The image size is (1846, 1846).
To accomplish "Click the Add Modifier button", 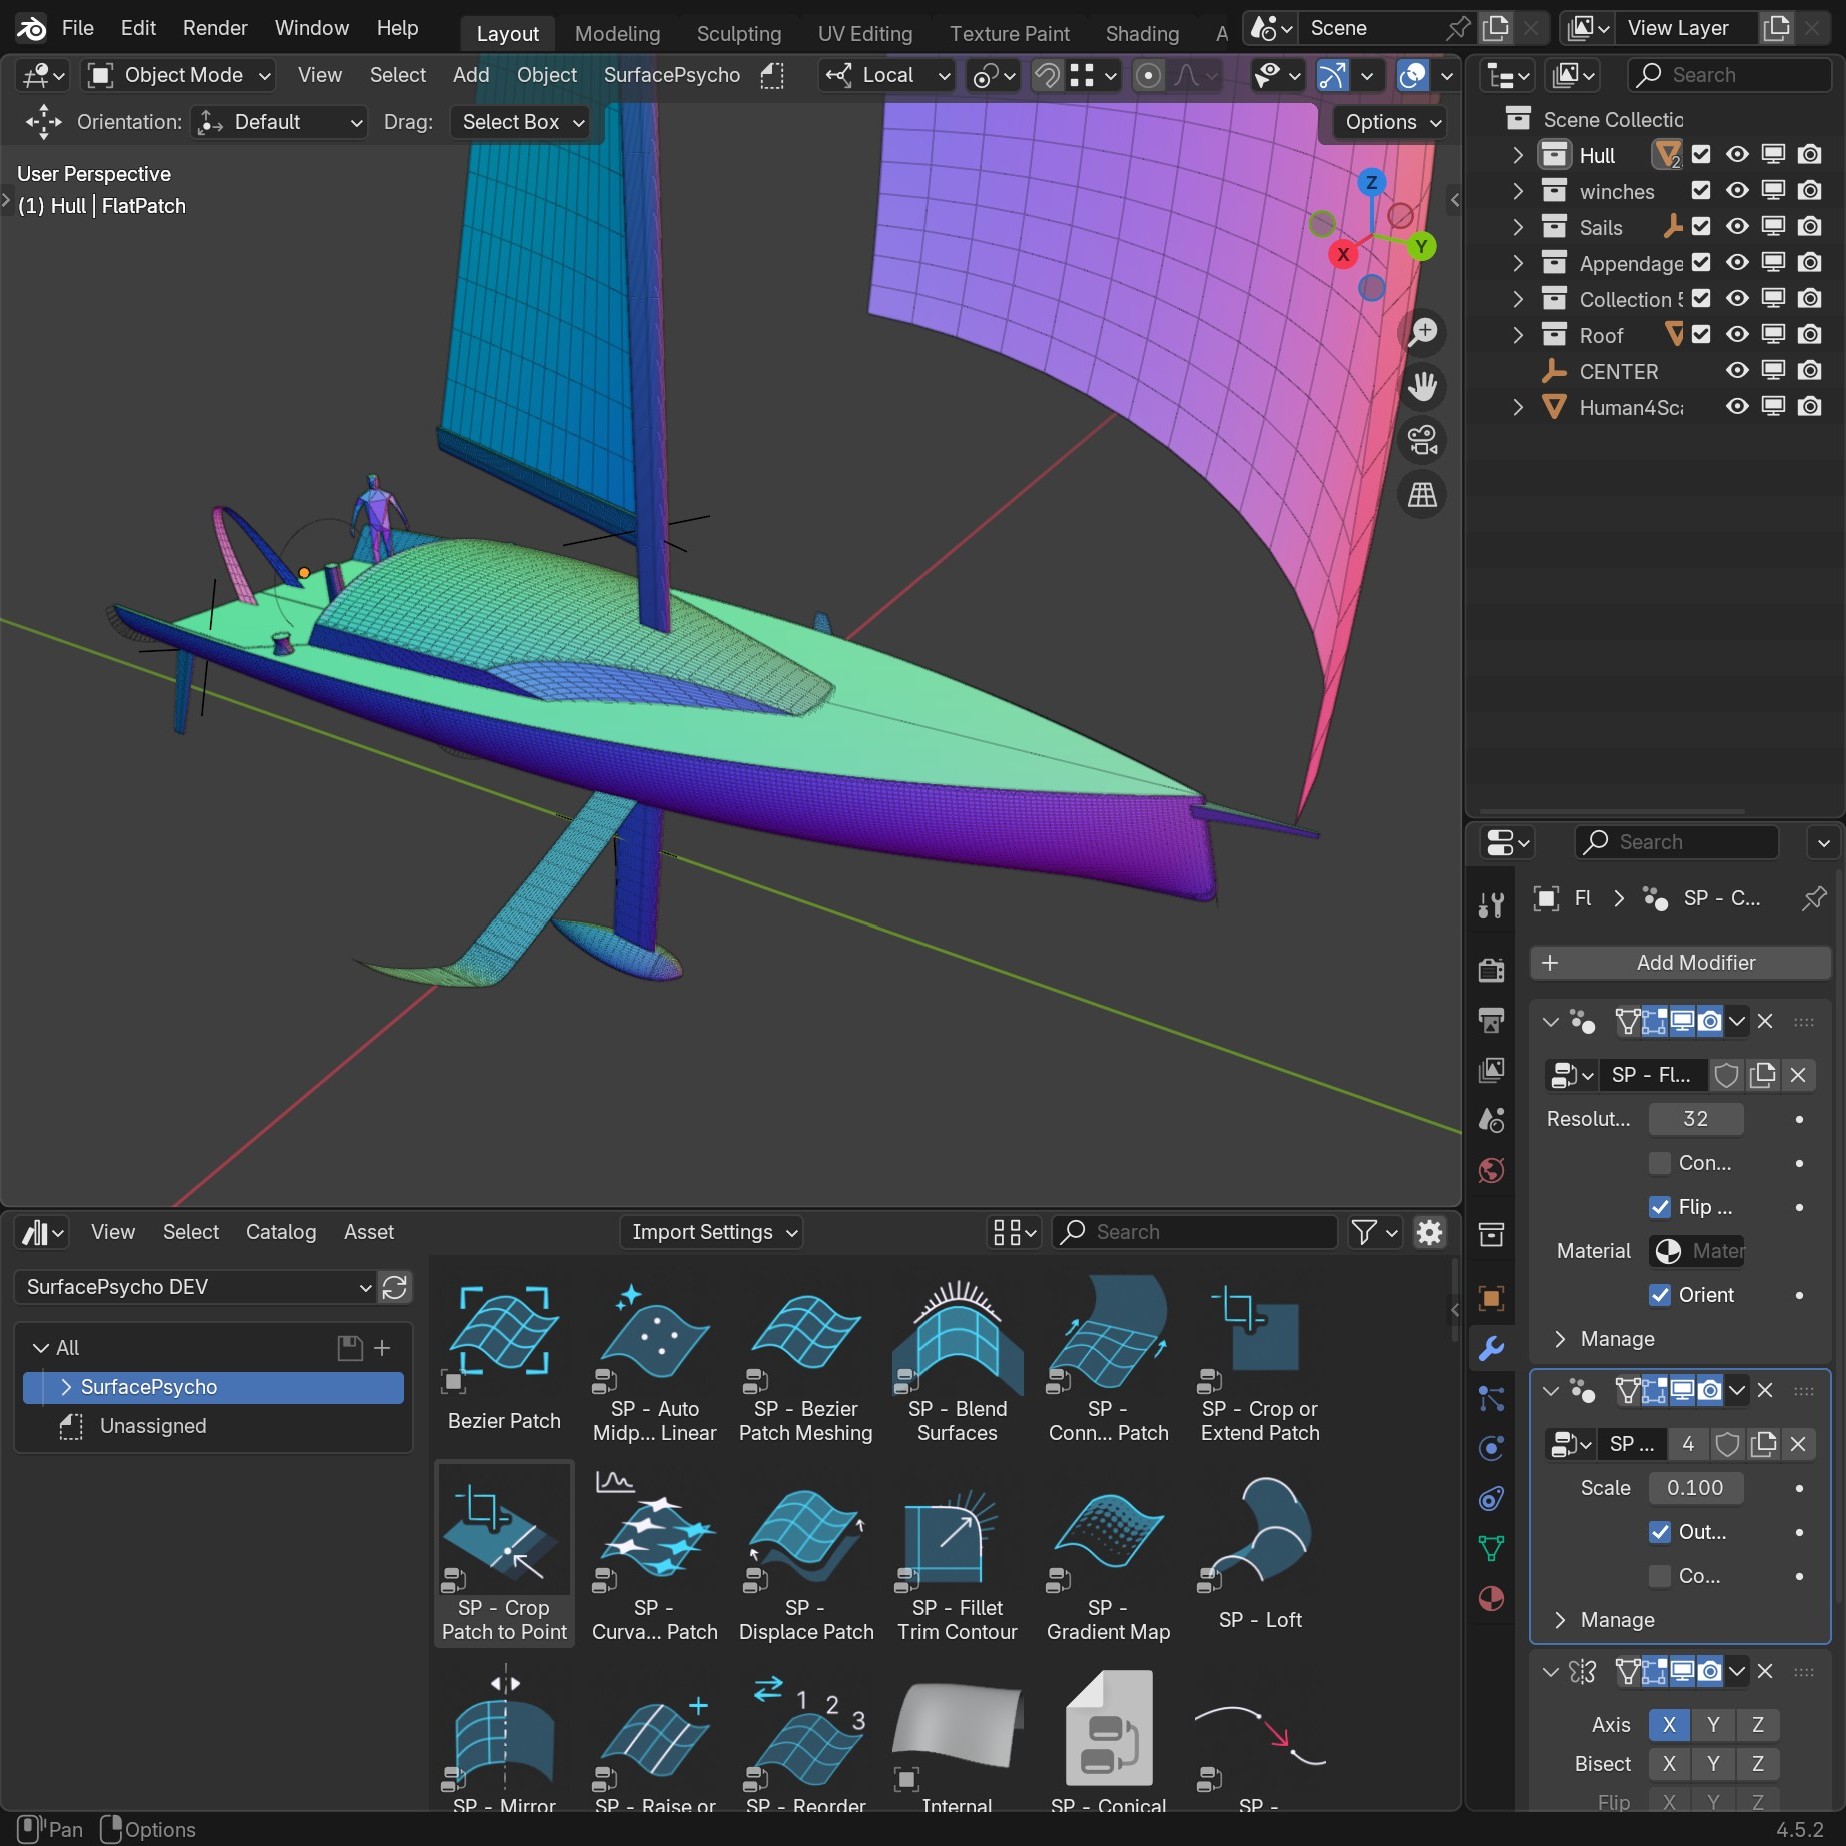I will pos(1680,963).
